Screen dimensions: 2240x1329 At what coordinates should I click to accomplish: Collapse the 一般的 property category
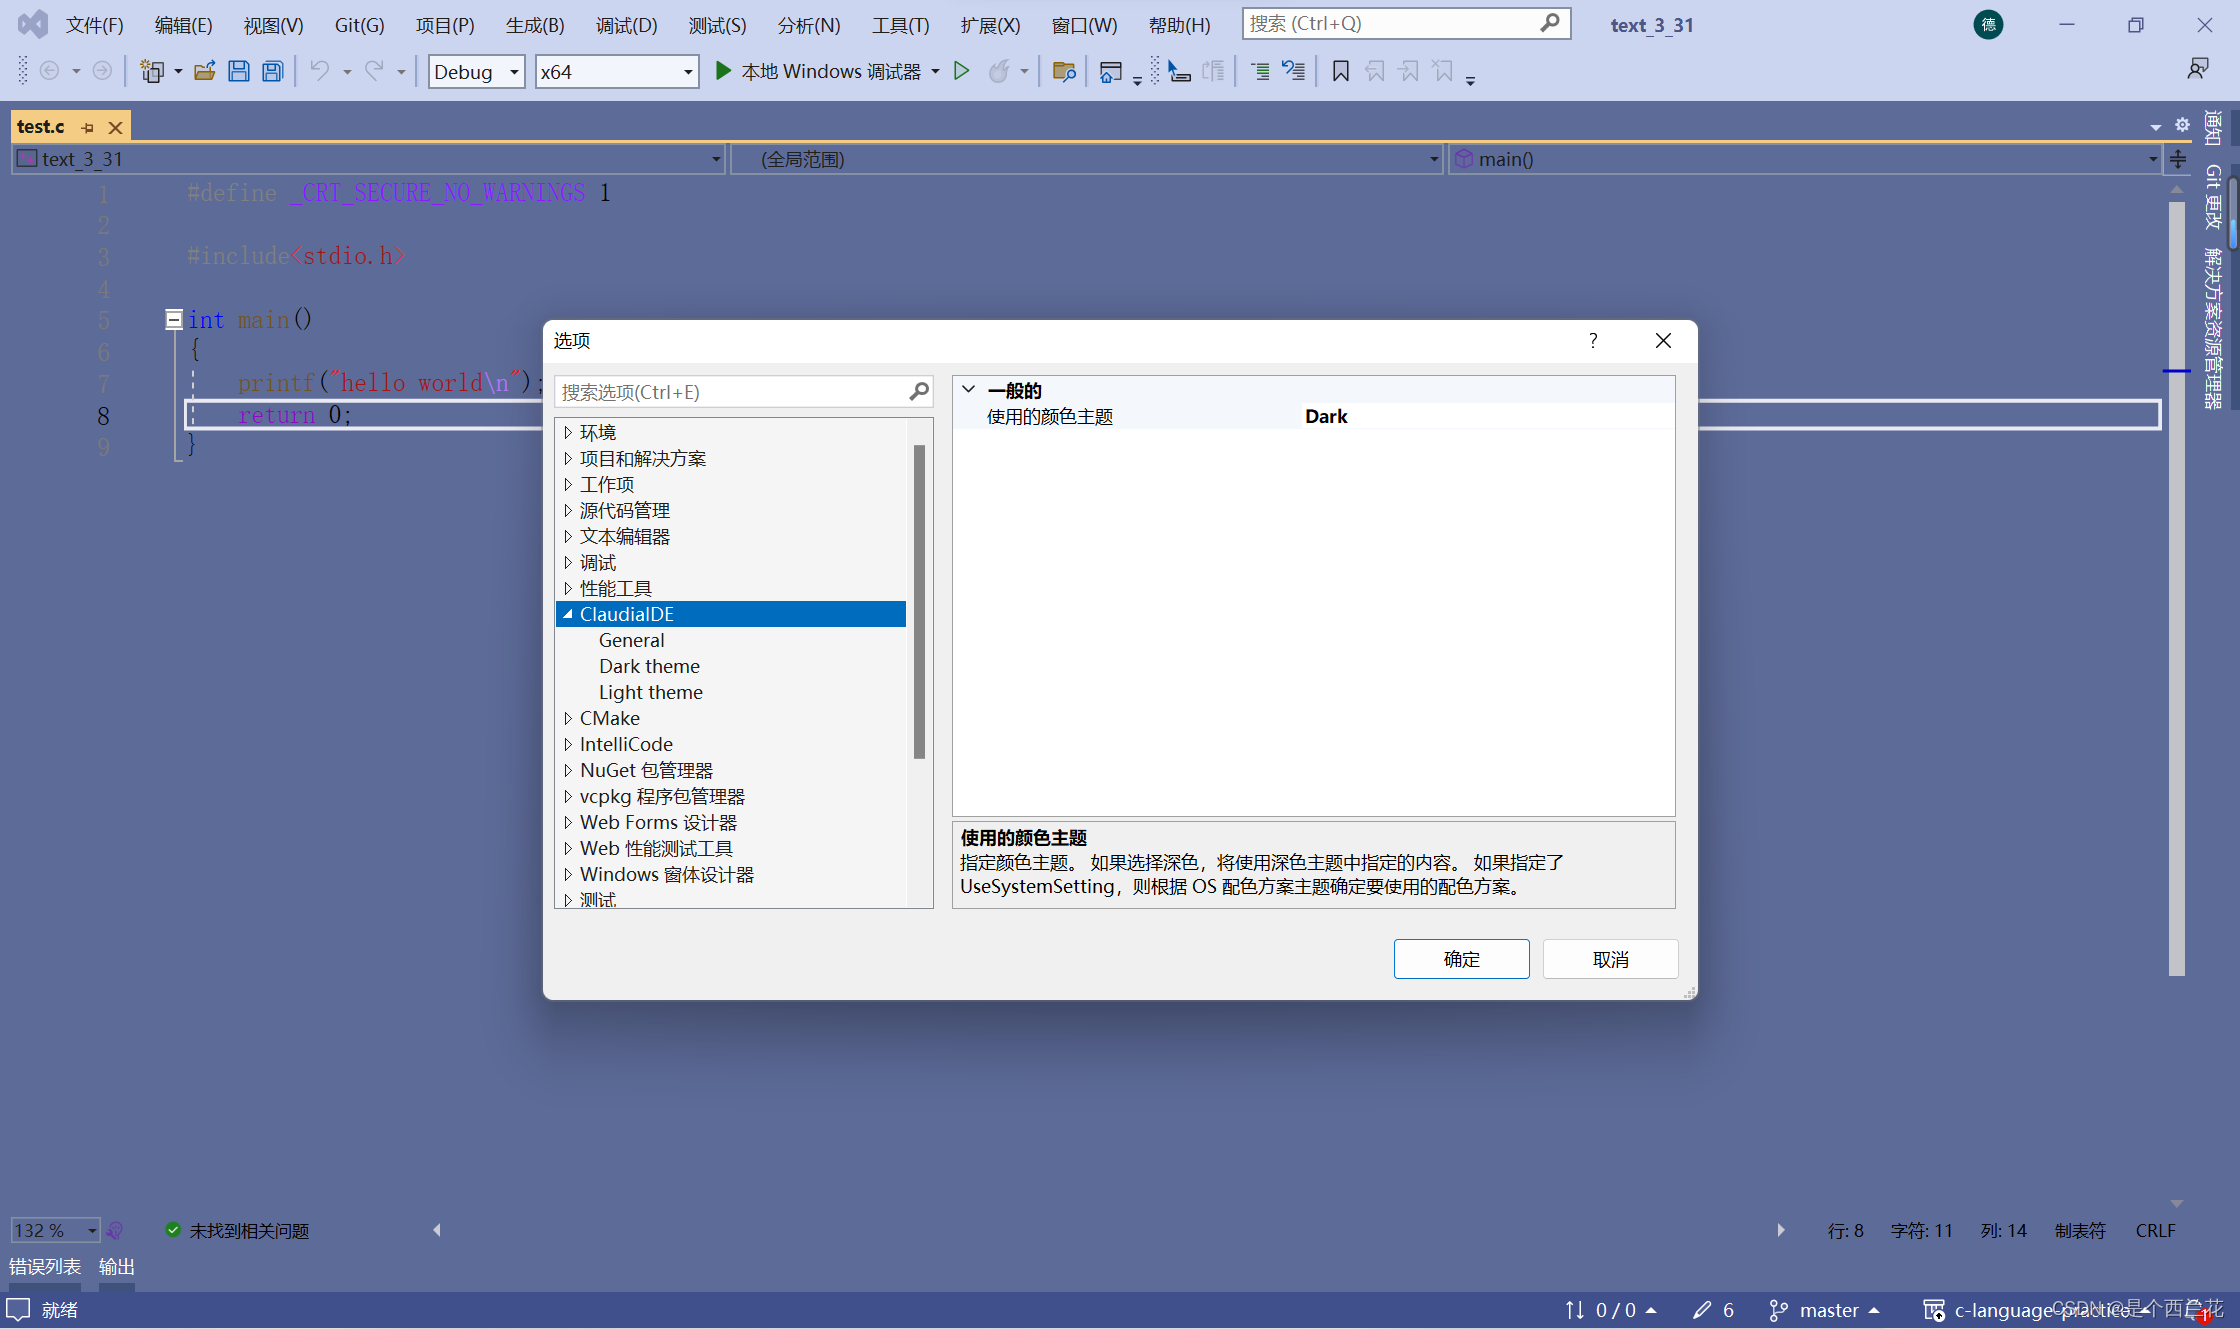(968, 390)
